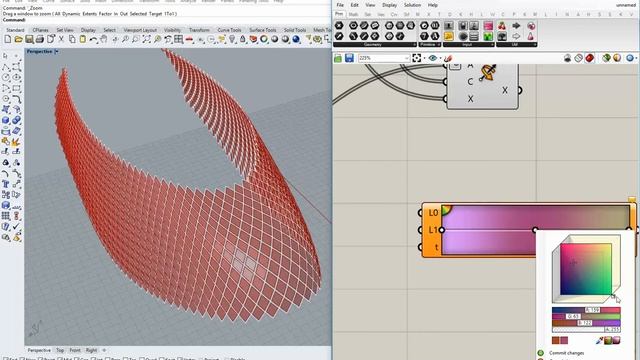Screen dimensions: 640x360
Task: Switch to the Right viewport tab
Action: pyautogui.click(x=91, y=350)
